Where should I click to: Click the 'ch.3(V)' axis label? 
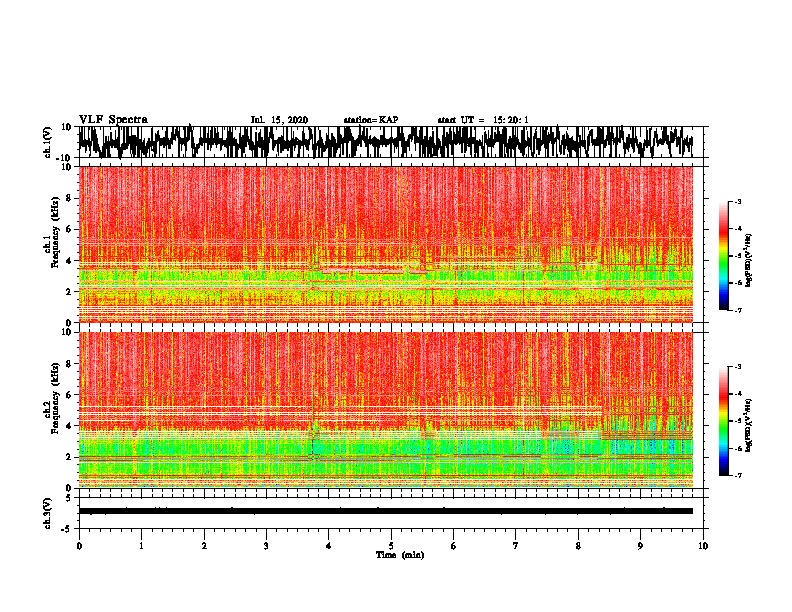pyautogui.click(x=48, y=513)
